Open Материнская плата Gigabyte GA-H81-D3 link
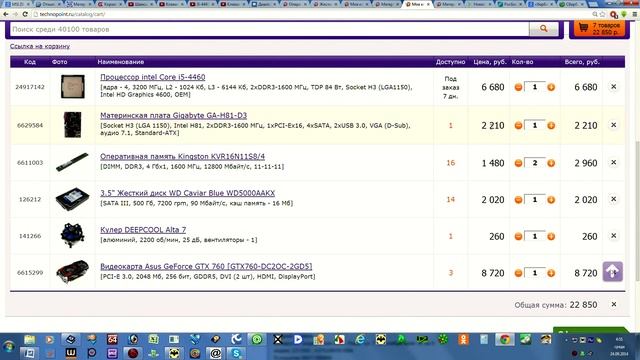This screenshot has height=360, width=640. pos(173,116)
